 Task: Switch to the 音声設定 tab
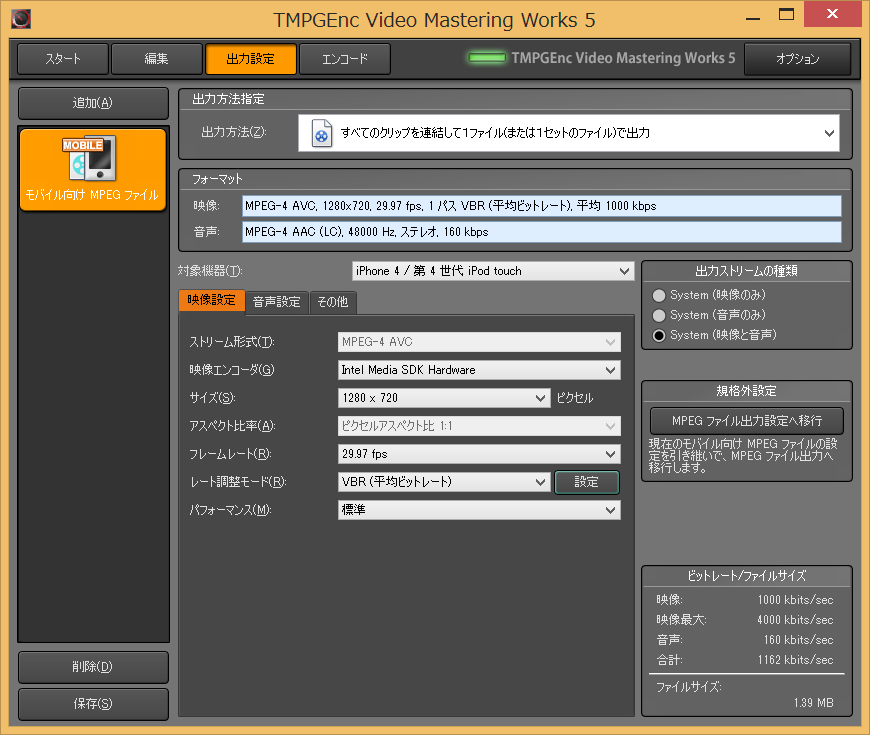276,301
